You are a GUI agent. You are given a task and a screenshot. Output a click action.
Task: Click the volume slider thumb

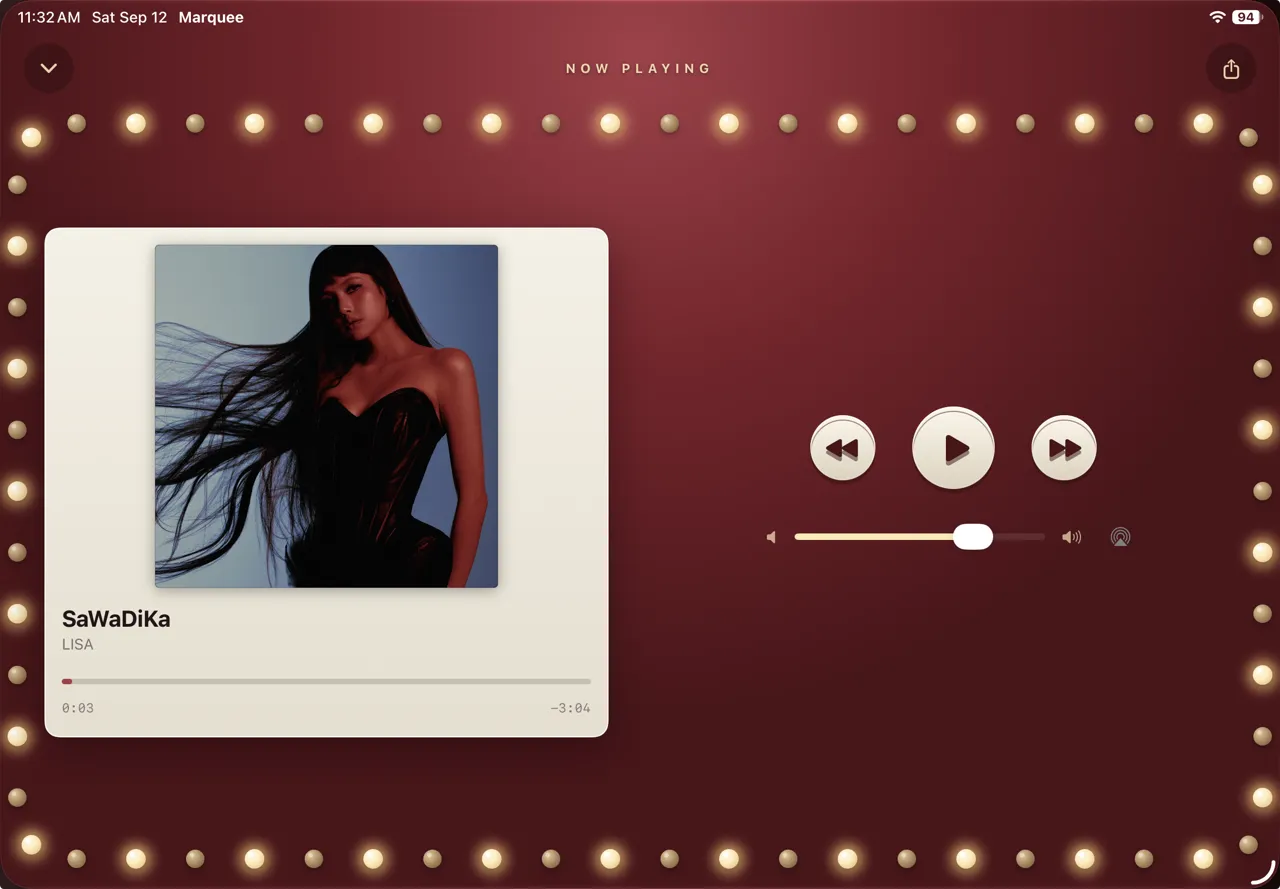pyautogui.click(x=973, y=537)
